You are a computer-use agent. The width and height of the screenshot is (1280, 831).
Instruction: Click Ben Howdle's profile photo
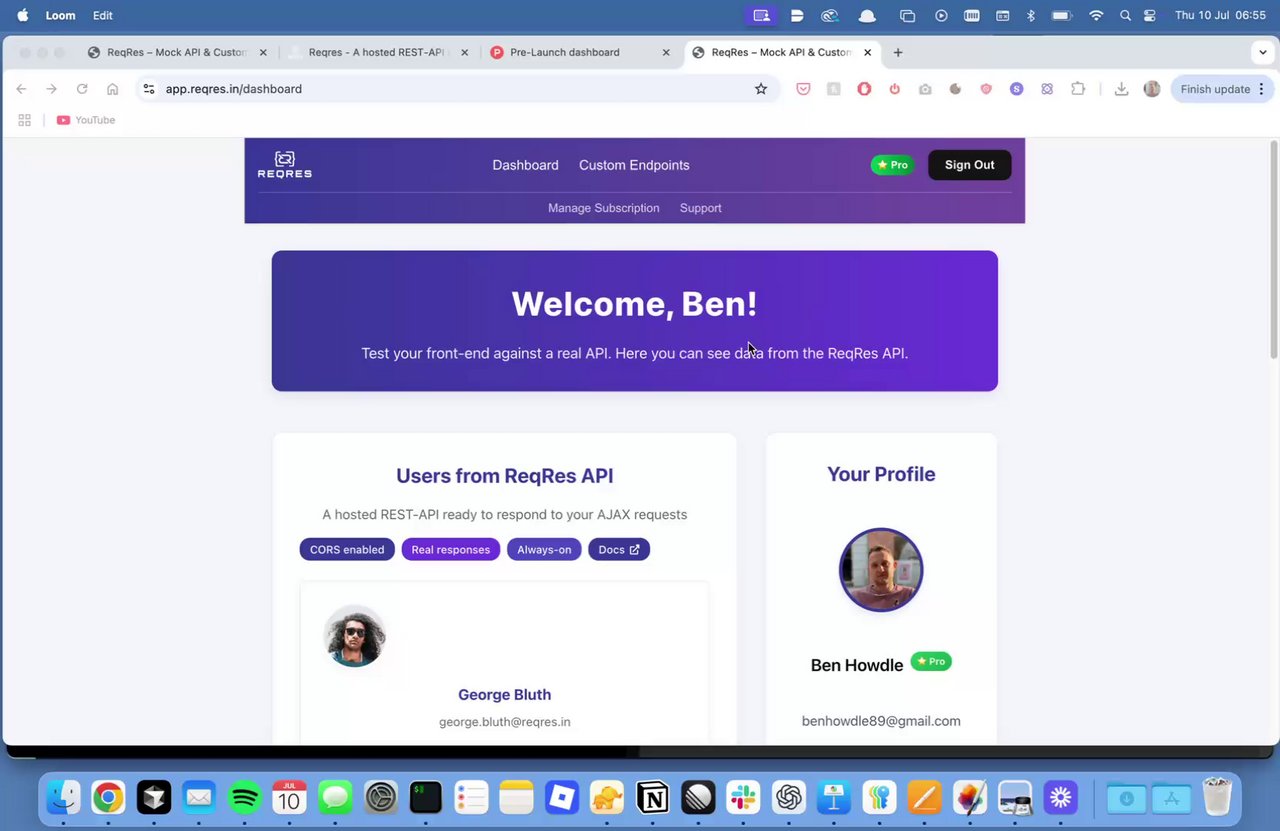[x=881, y=570]
